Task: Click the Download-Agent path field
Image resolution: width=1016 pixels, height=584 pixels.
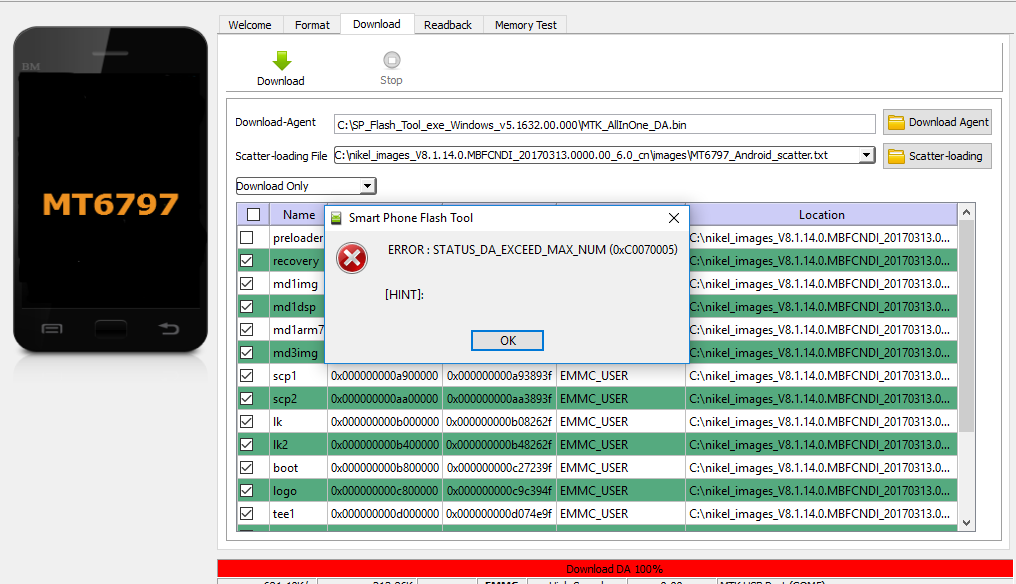Action: pos(604,124)
